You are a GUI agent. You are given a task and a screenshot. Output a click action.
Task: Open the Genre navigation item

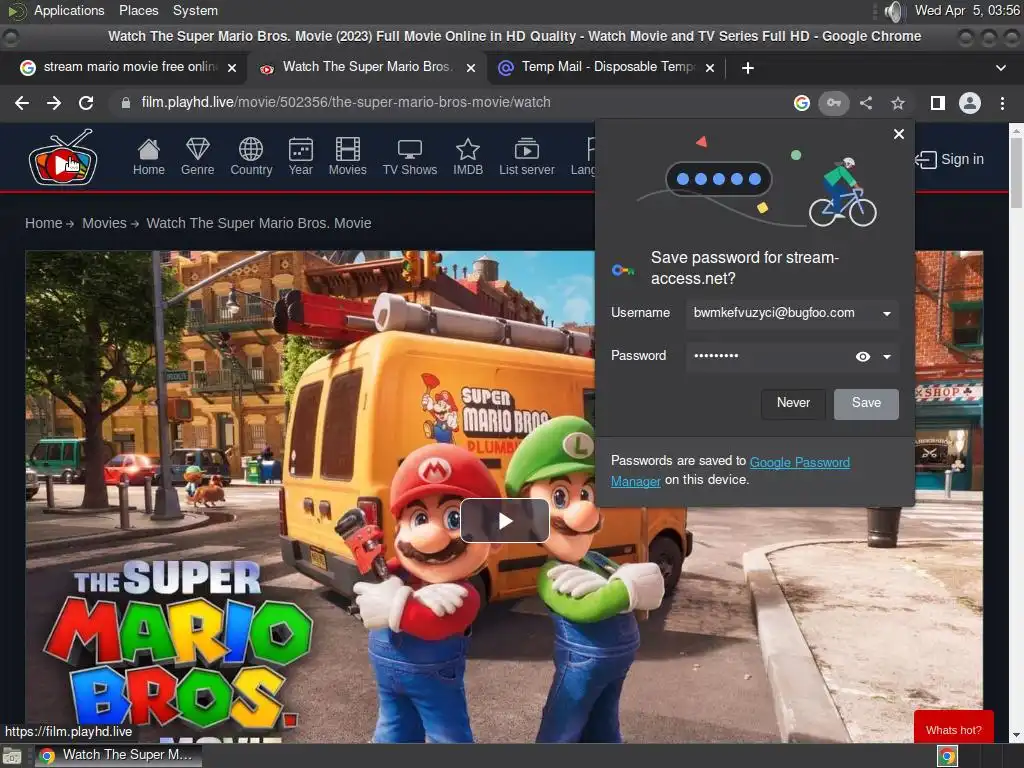[x=197, y=157]
